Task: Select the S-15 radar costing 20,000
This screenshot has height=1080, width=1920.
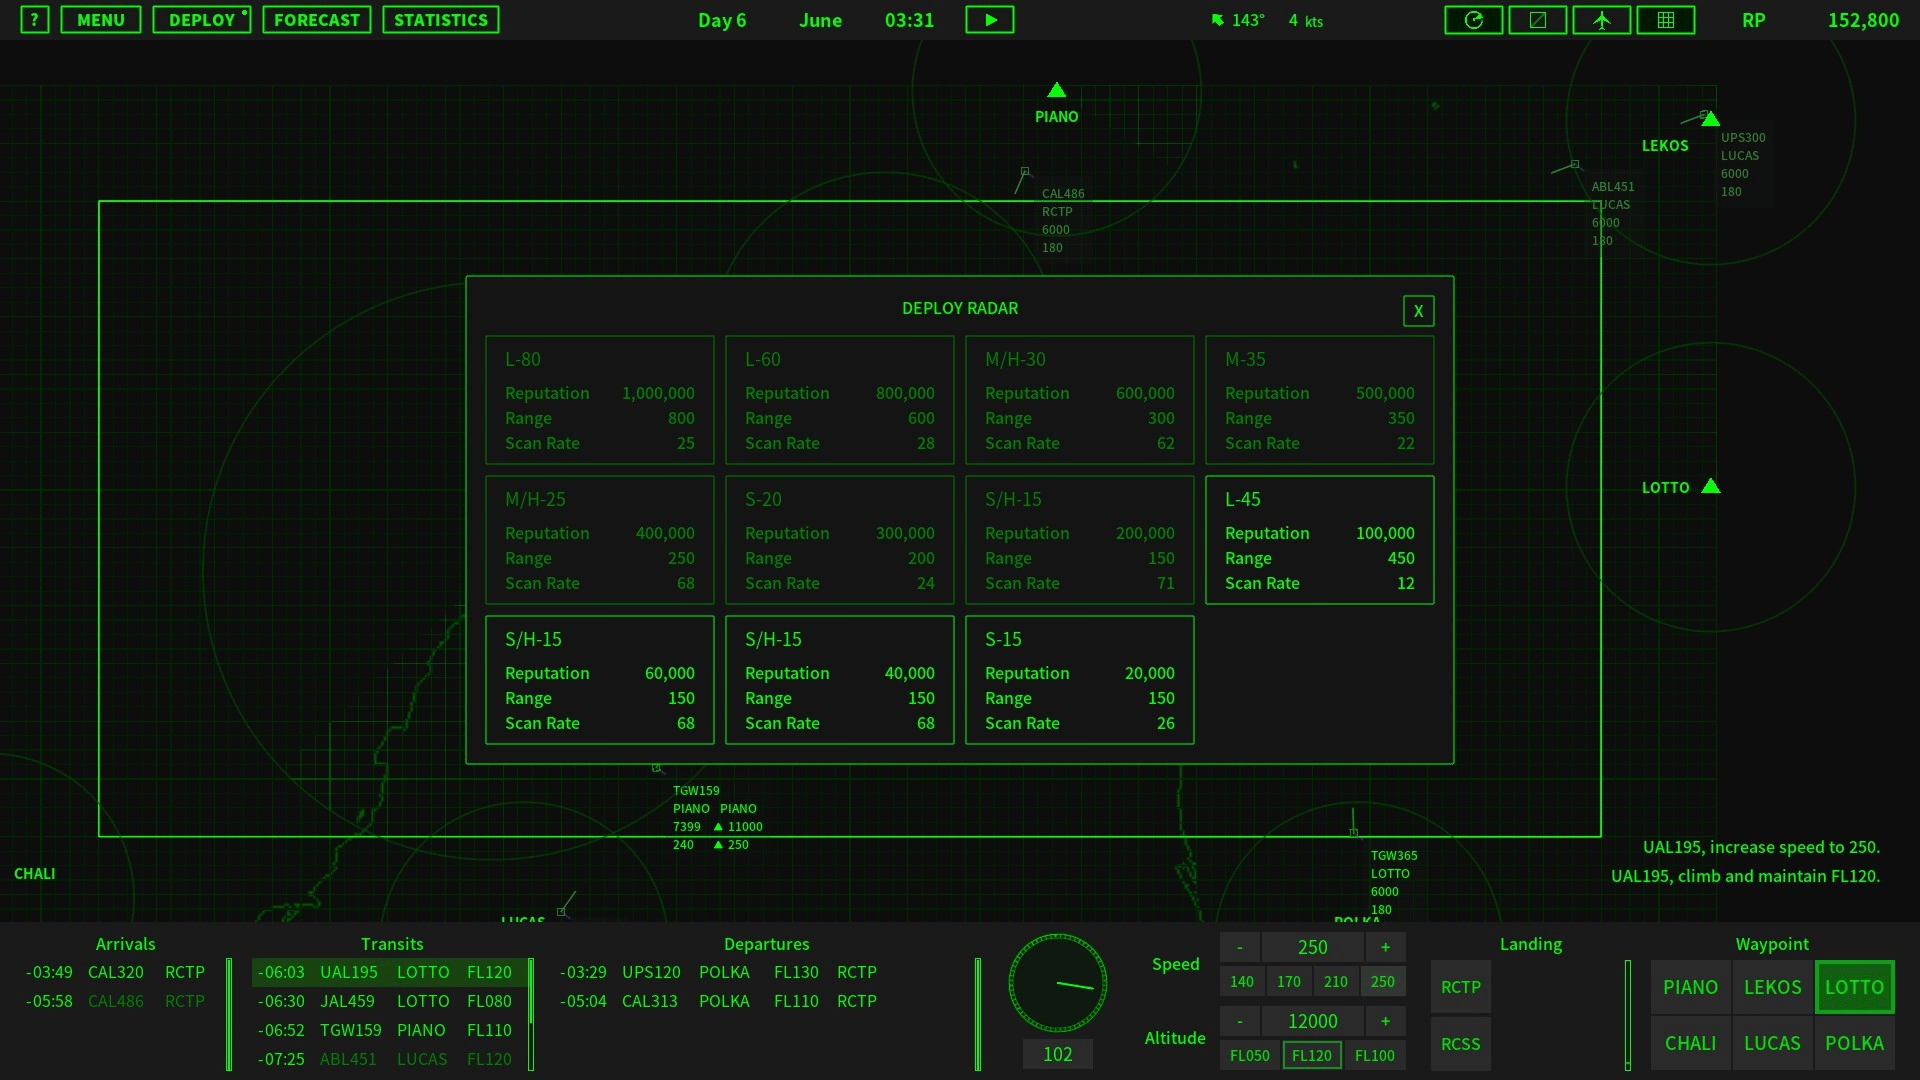Action: 1079,680
